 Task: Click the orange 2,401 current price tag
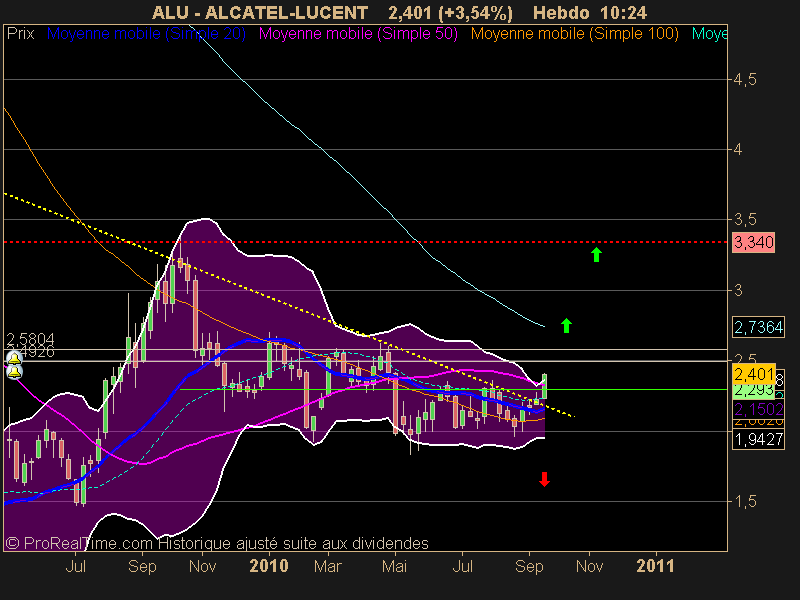click(x=754, y=374)
